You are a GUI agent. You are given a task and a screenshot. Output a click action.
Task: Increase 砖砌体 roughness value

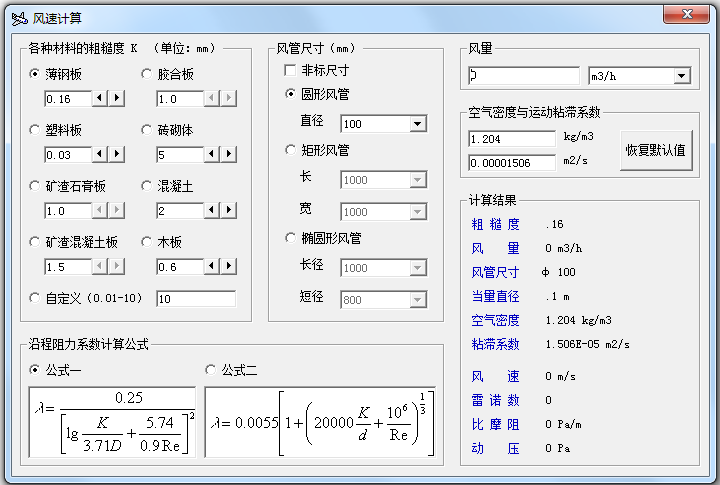229,154
